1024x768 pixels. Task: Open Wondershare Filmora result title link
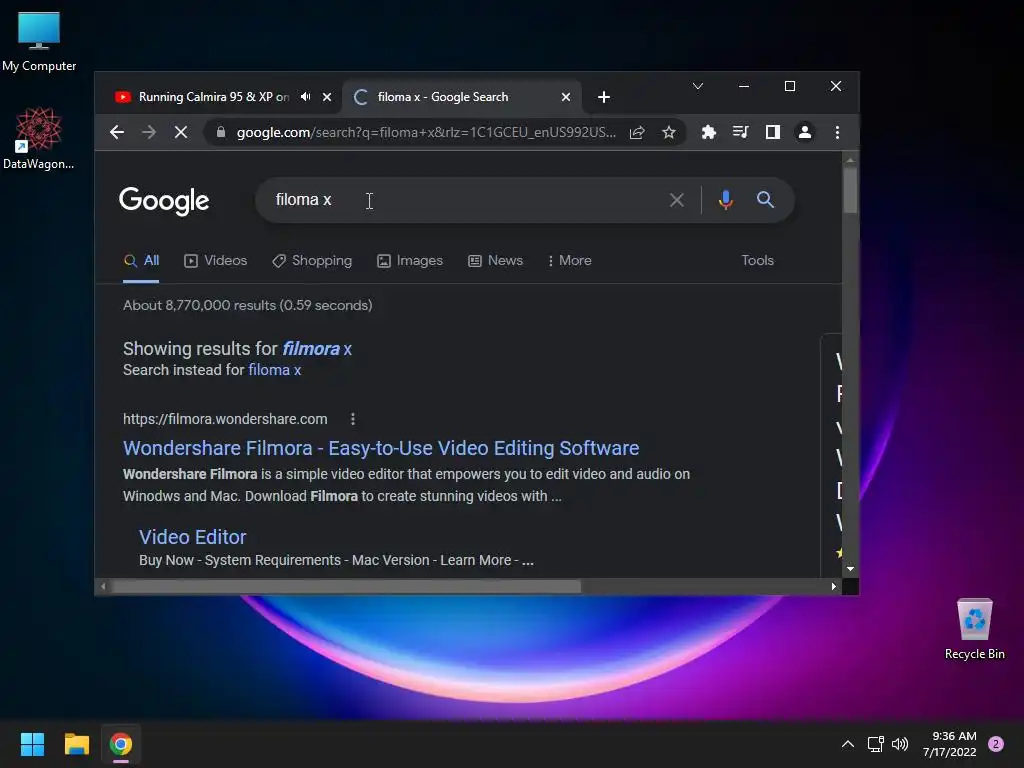click(381, 448)
